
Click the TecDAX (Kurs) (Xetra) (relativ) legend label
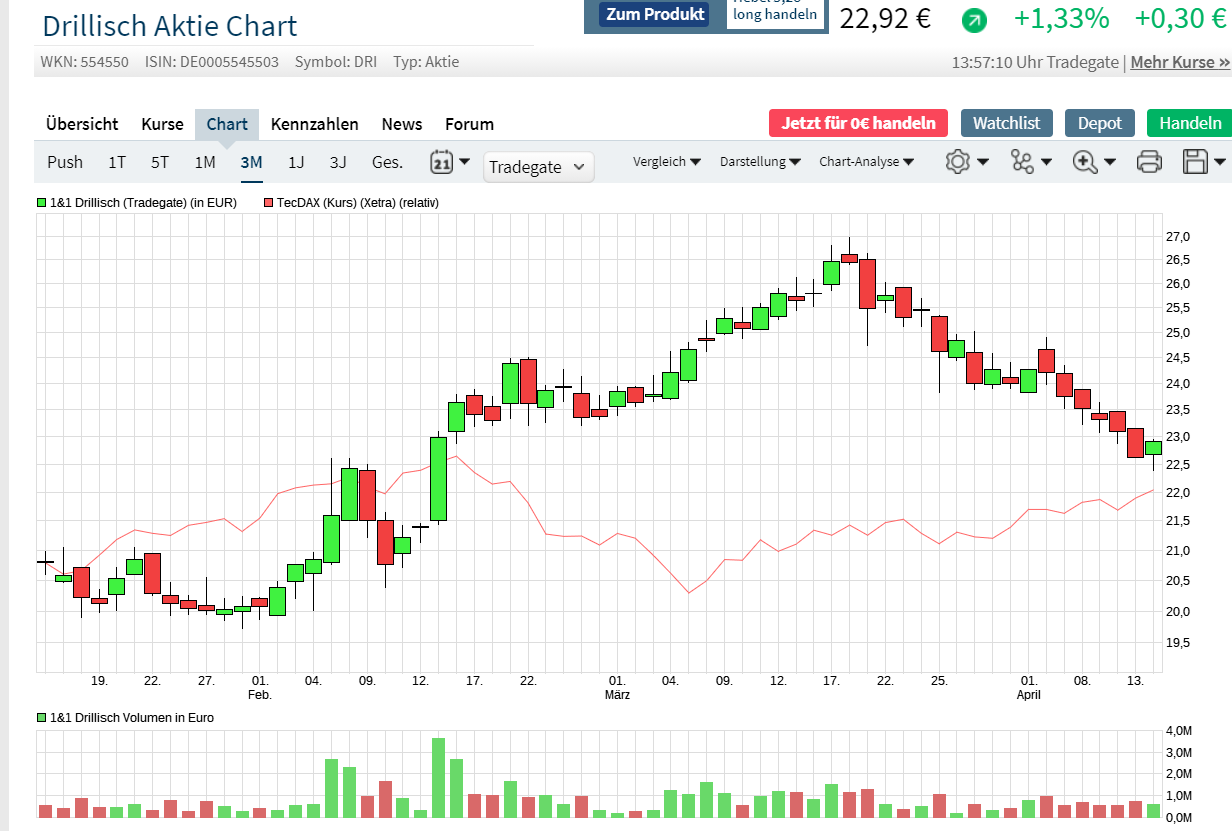click(x=358, y=203)
